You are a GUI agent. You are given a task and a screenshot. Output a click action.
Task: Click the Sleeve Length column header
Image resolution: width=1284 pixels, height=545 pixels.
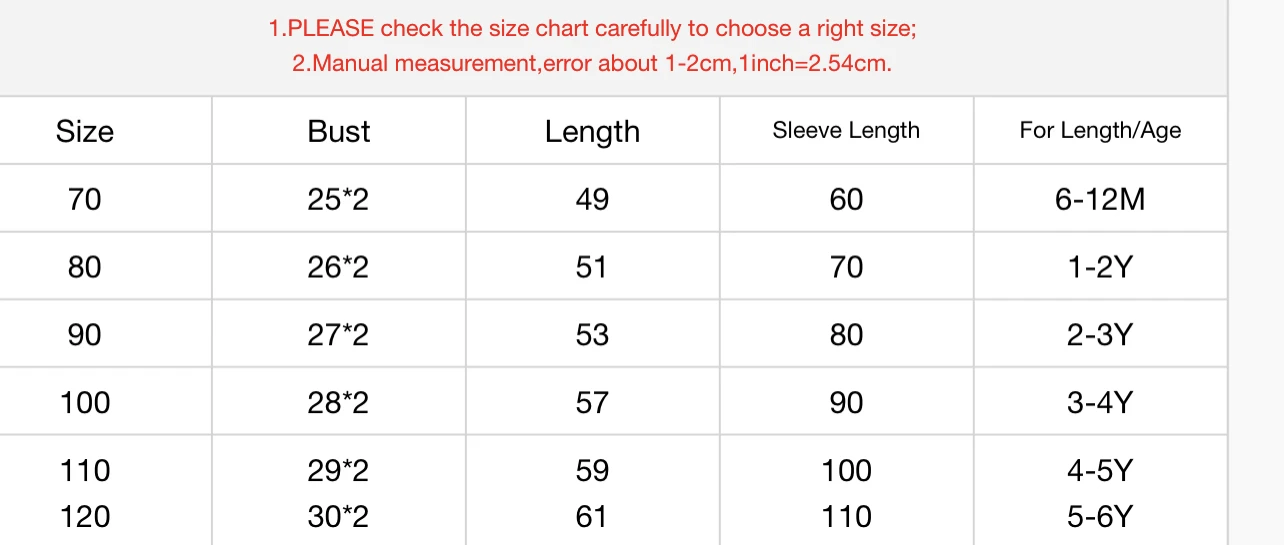pos(846,130)
